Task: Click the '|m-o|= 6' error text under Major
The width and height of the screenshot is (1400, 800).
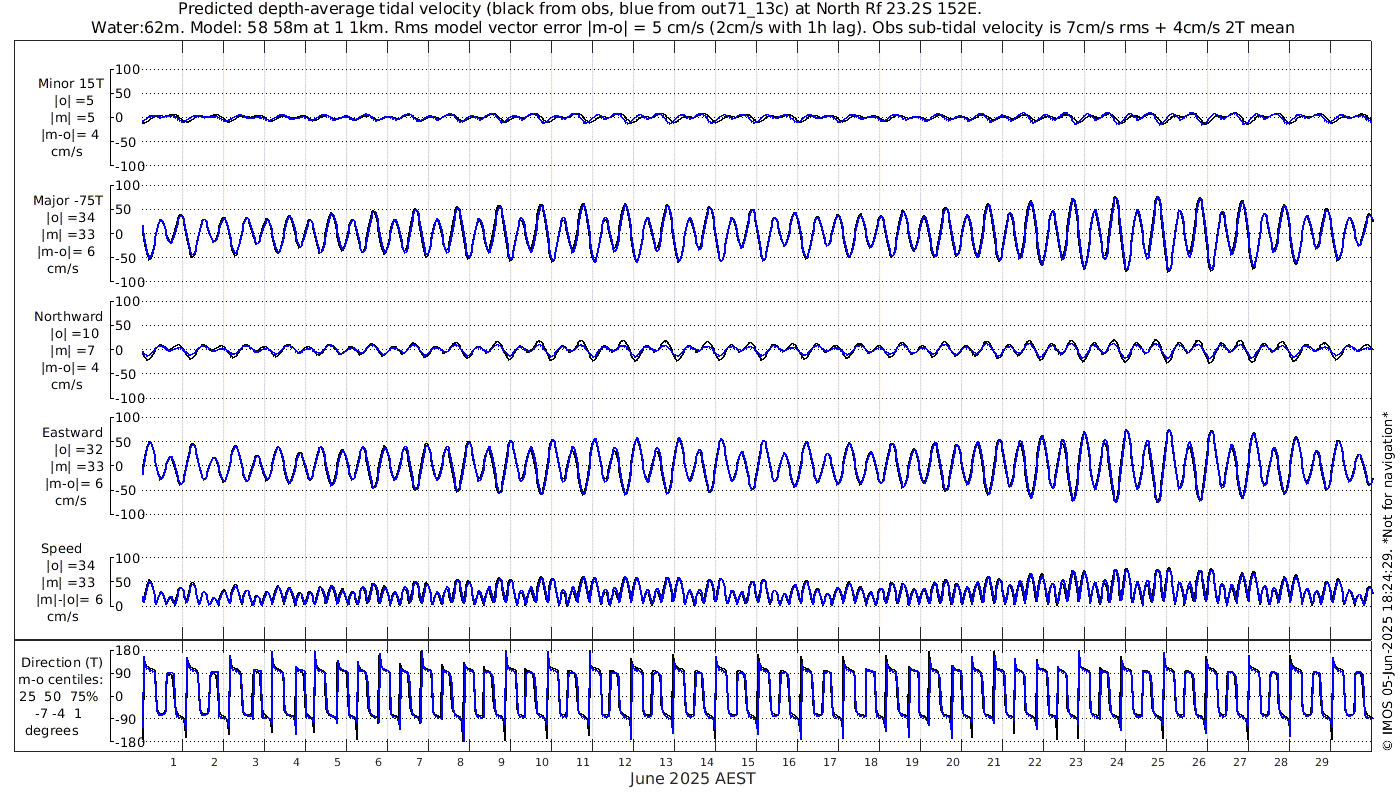Action: click(68, 251)
